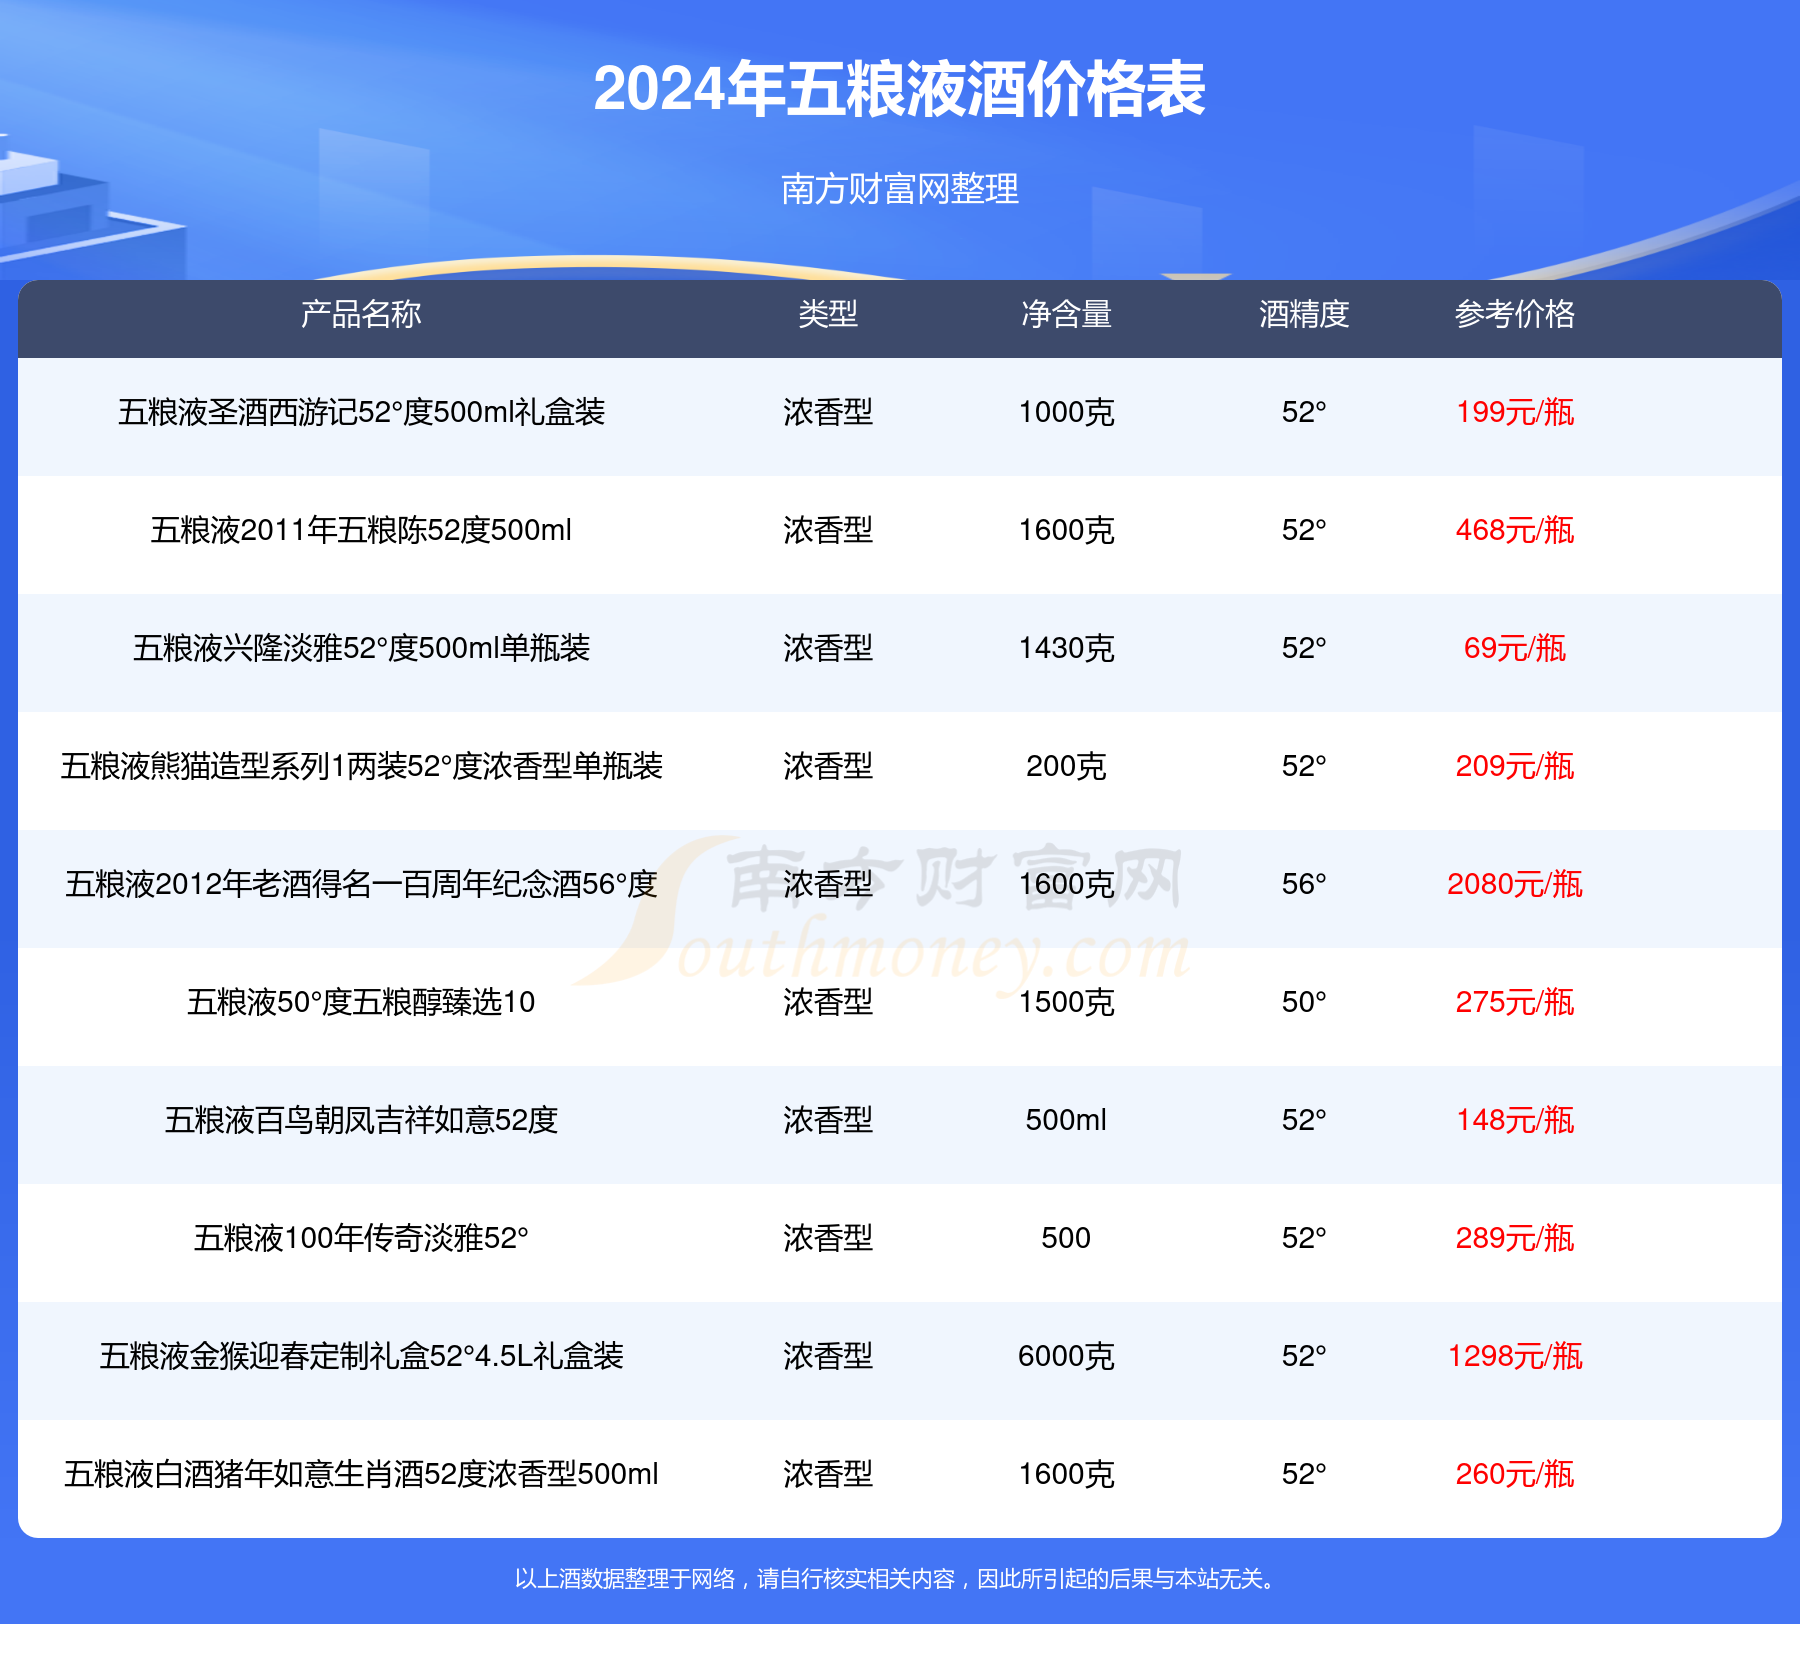Click price 148元/瓶
This screenshot has width=1800, height=1670.
(1515, 1120)
